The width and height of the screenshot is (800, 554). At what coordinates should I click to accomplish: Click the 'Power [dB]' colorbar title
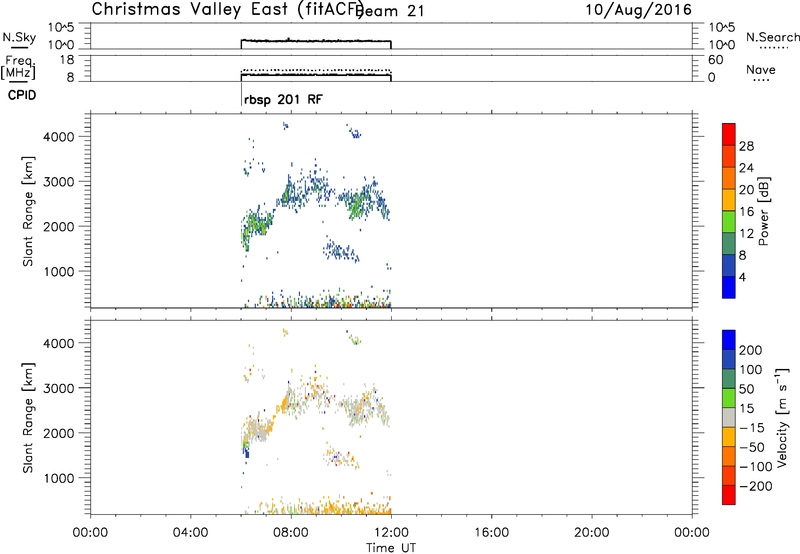click(763, 211)
